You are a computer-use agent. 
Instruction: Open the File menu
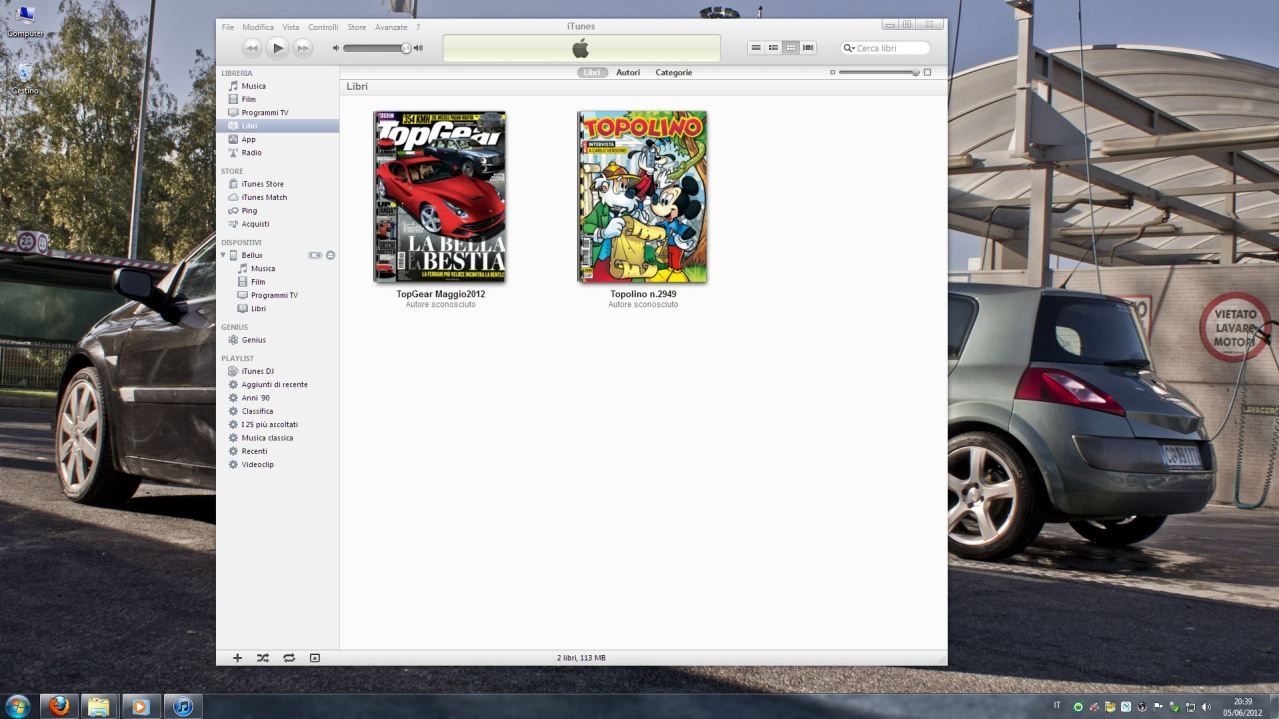(x=228, y=27)
